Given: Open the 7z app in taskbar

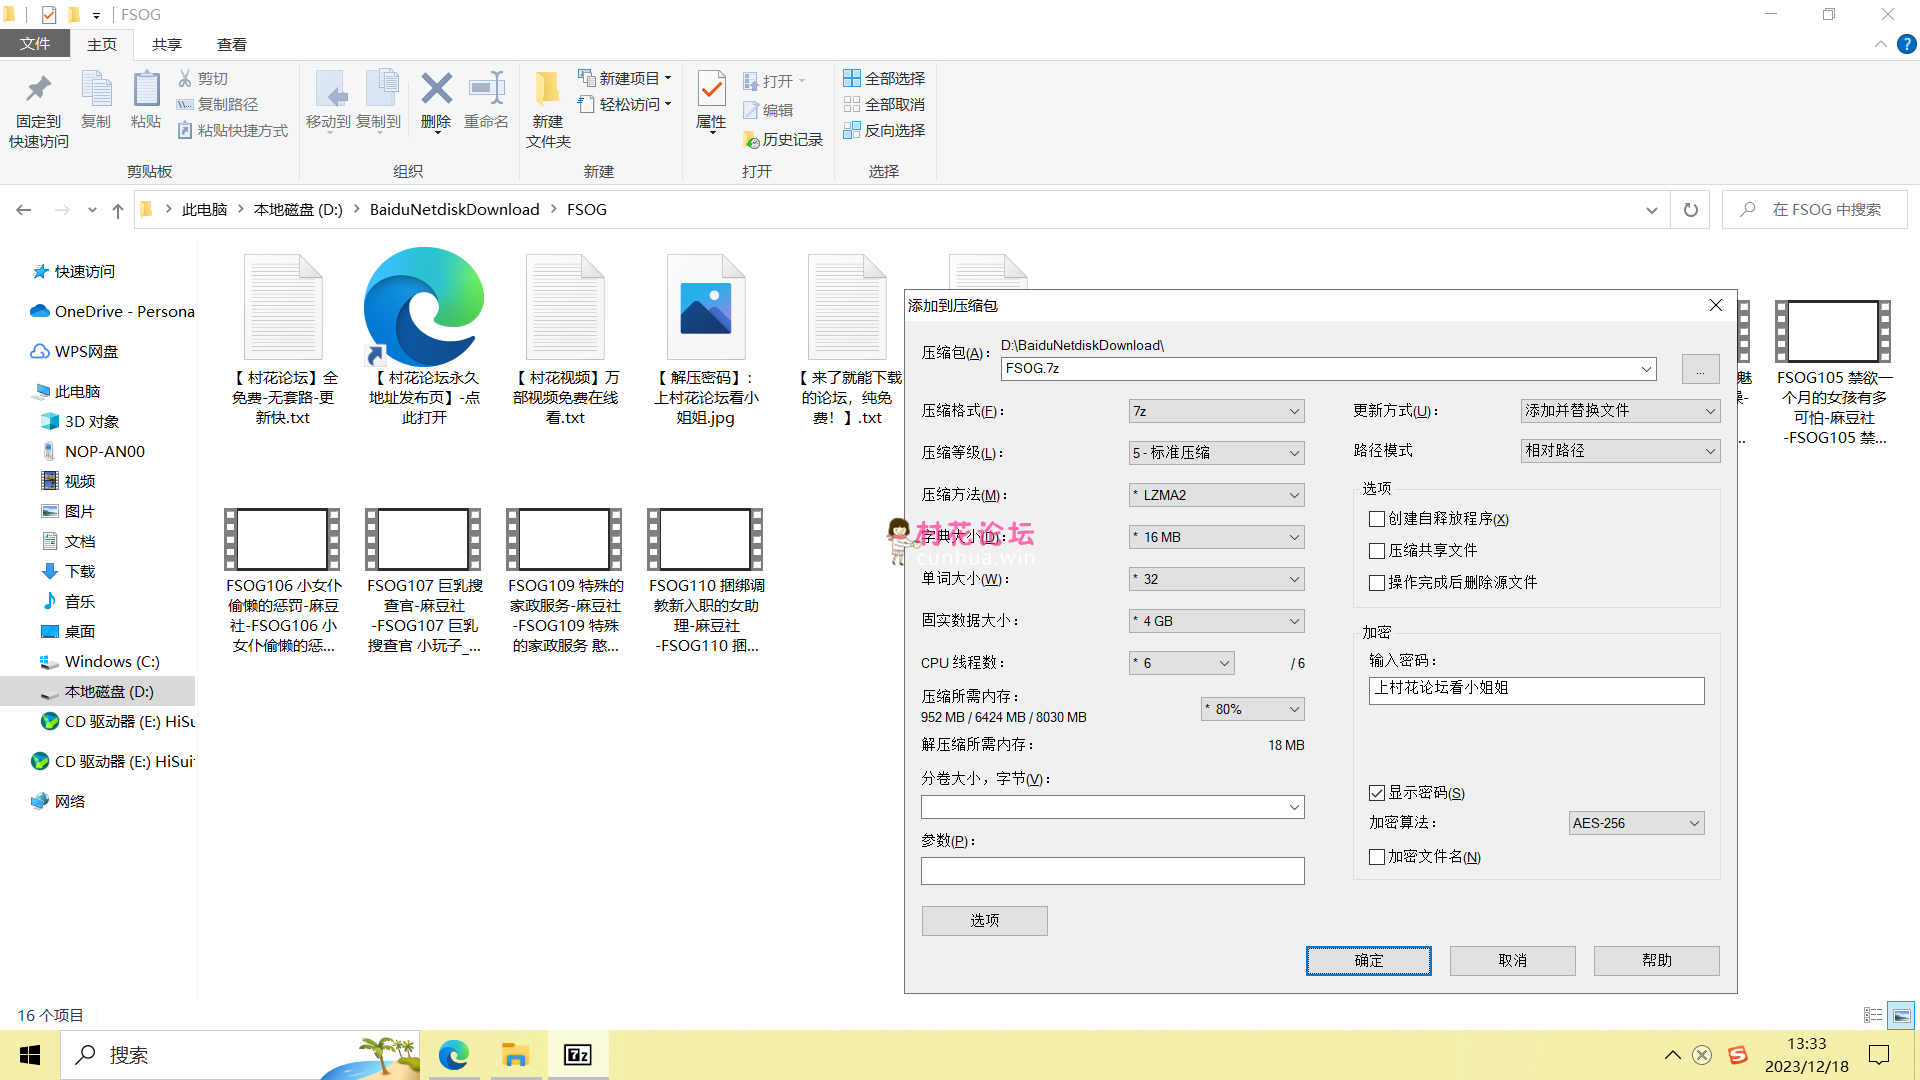Looking at the screenshot, I should [578, 1055].
